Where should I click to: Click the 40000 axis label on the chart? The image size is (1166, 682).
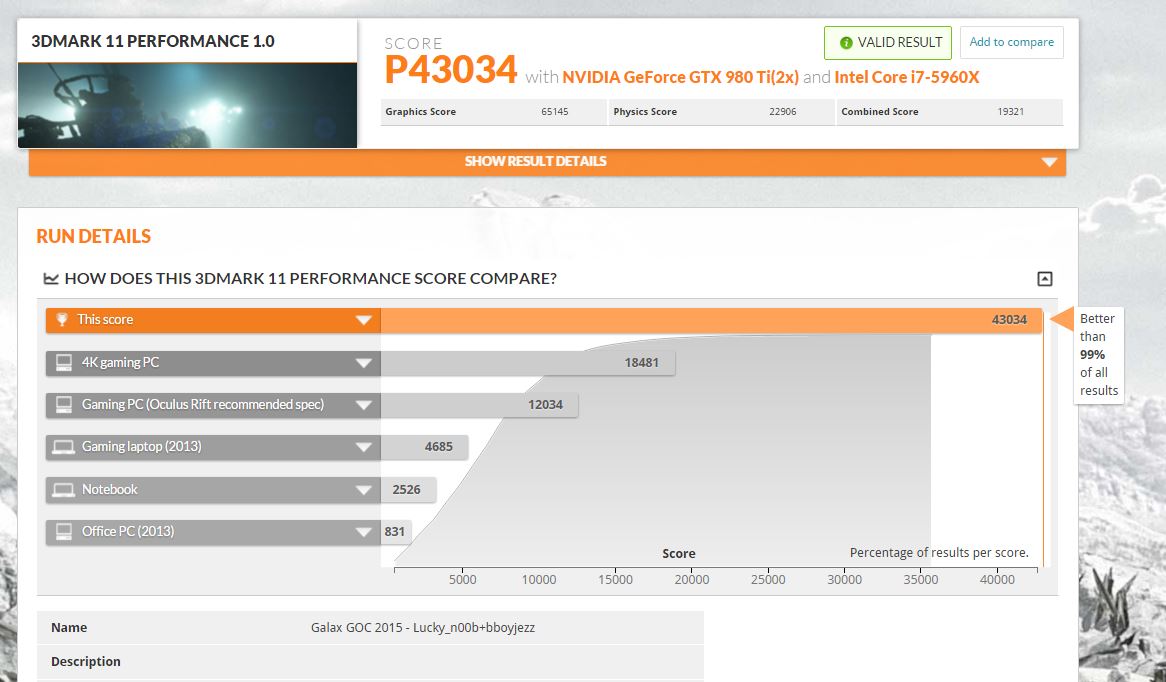click(x=997, y=579)
